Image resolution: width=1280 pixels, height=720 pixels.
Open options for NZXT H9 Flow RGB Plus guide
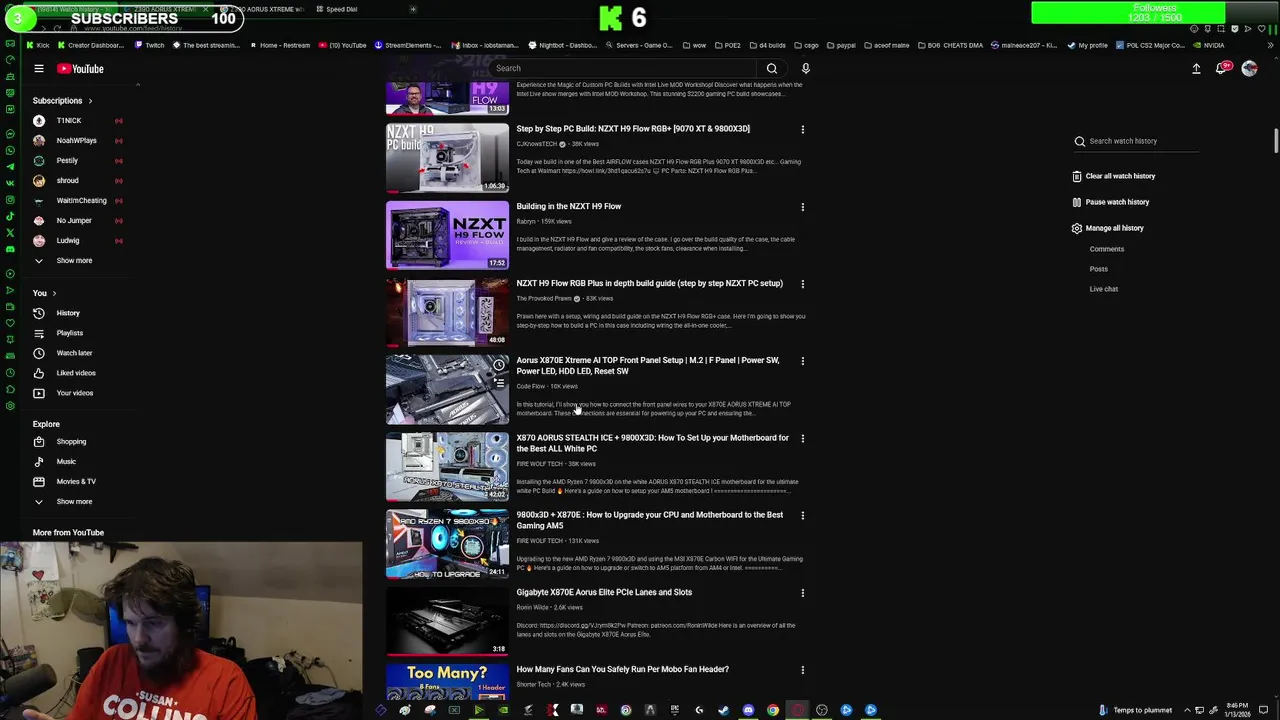point(802,284)
